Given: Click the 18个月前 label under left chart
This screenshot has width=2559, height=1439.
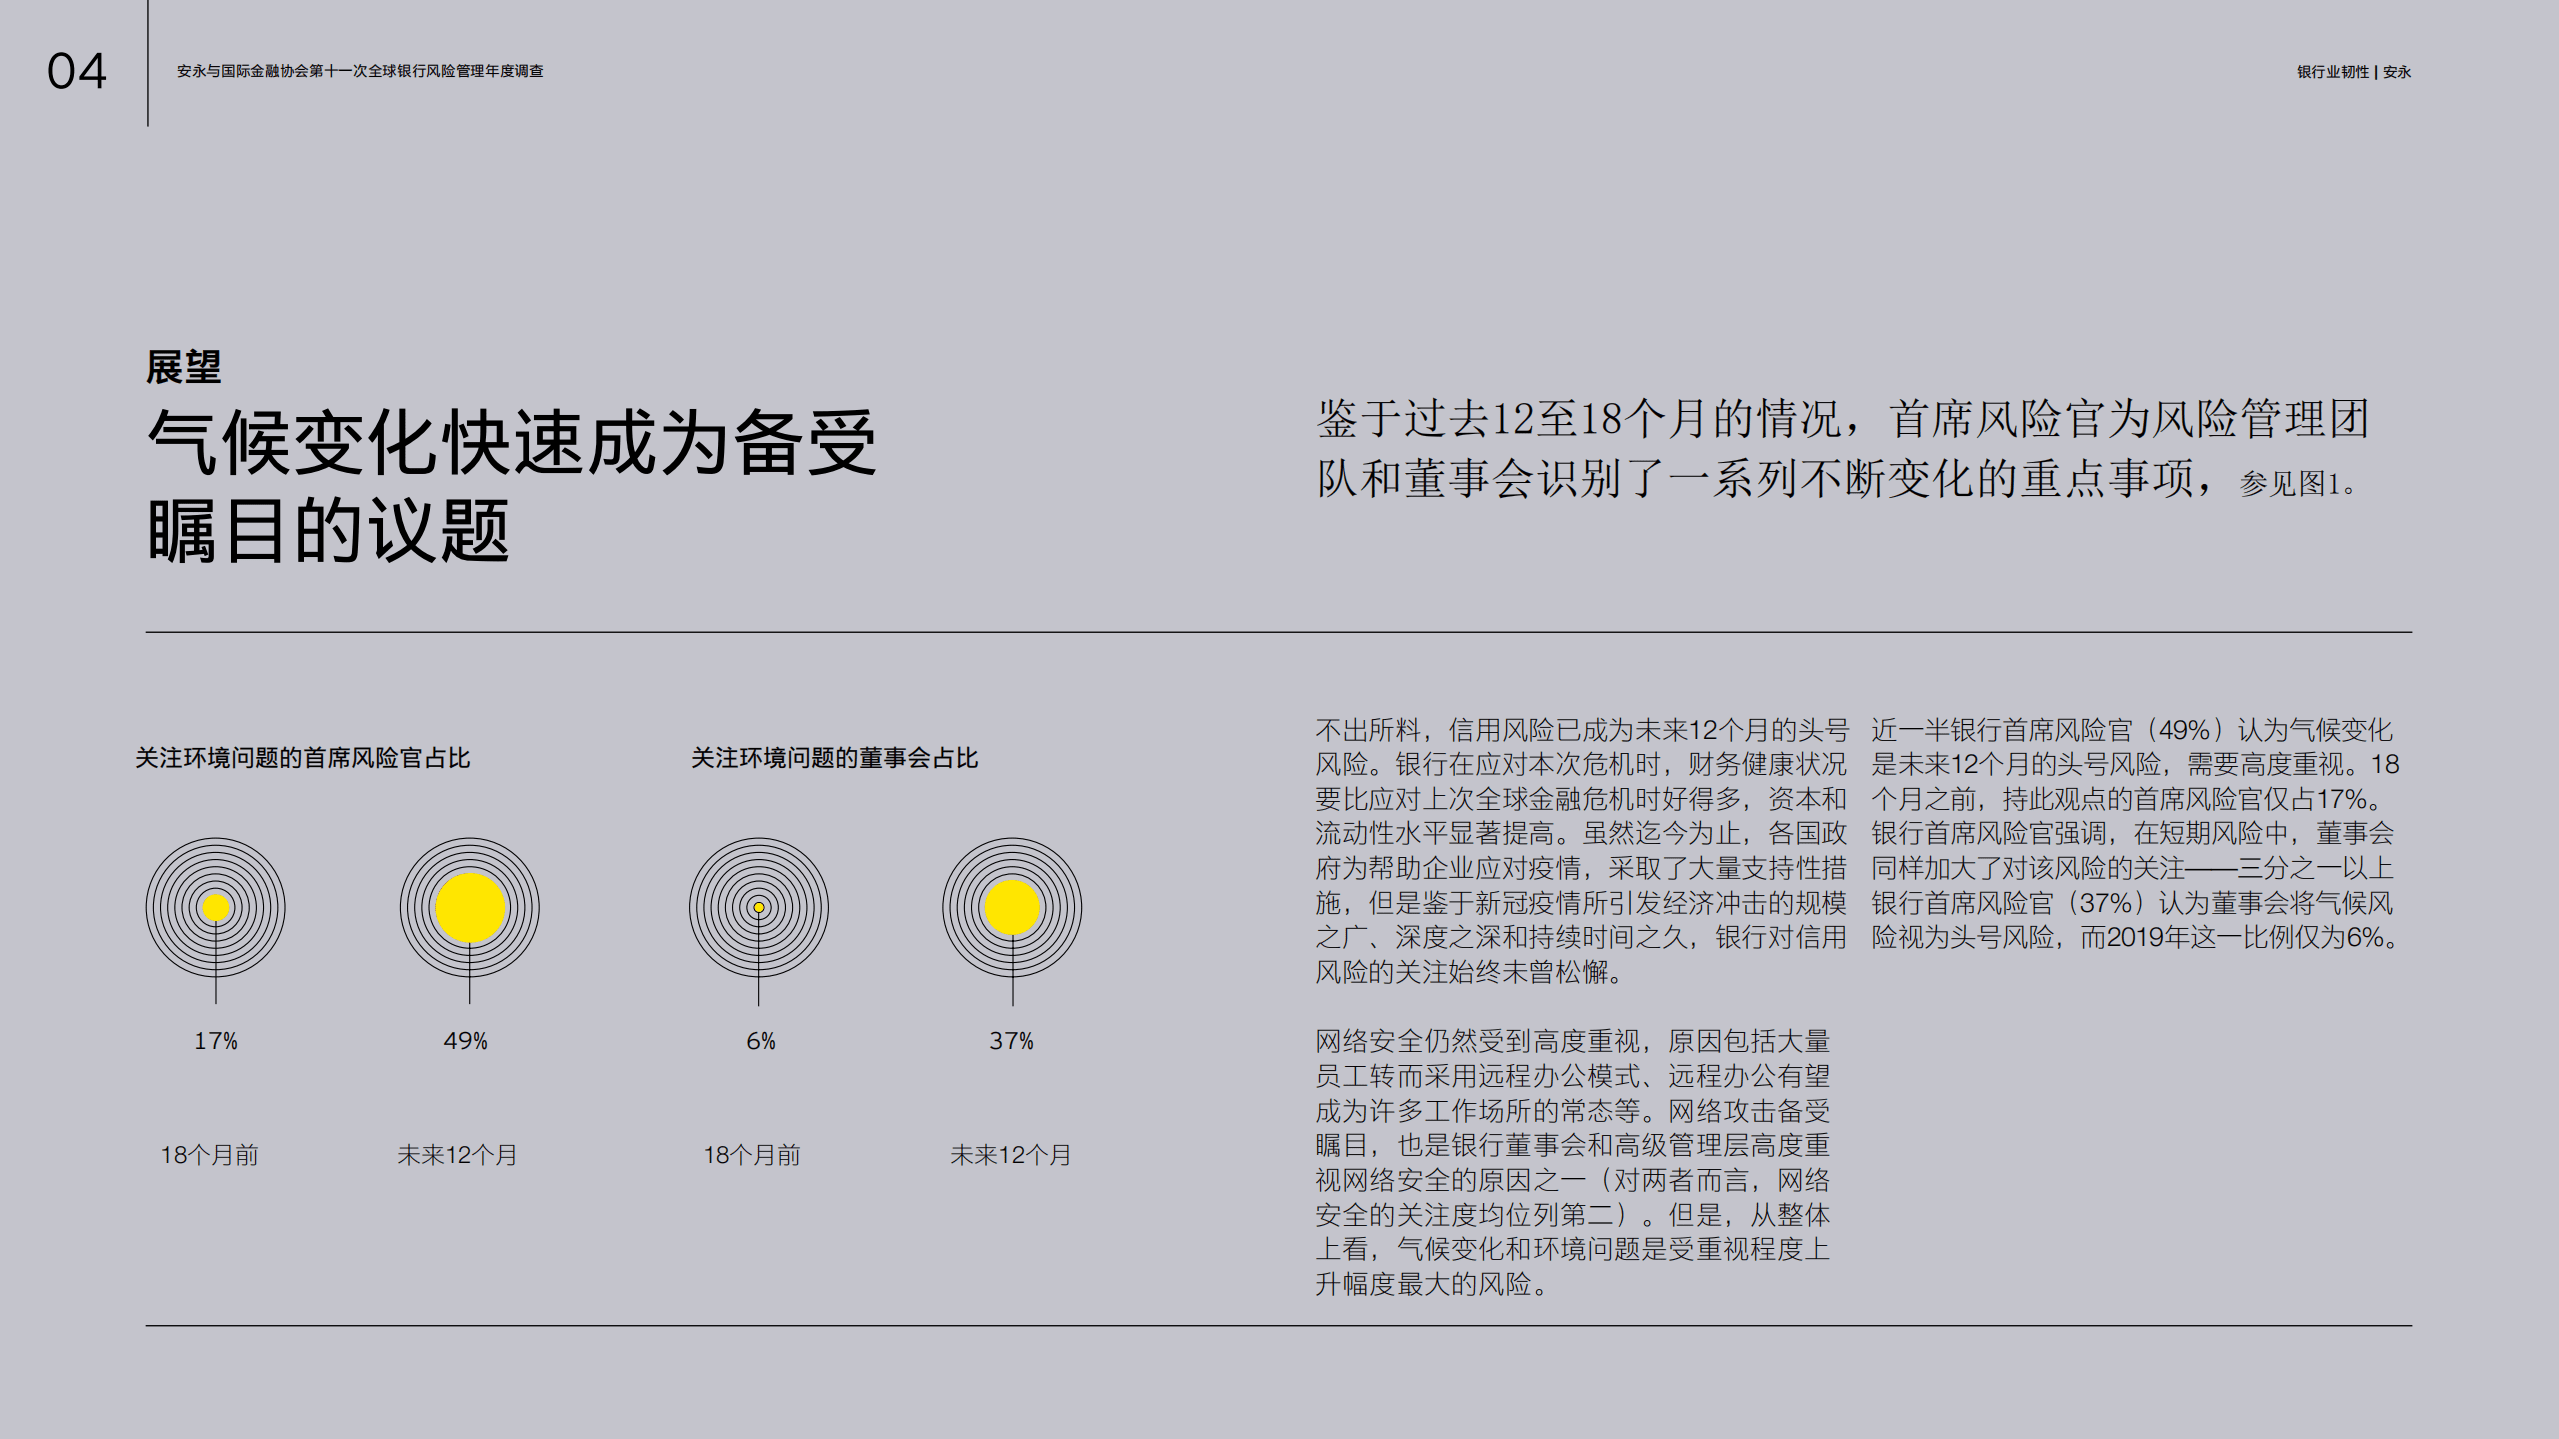Looking at the screenshot, I should coord(211,1156).
